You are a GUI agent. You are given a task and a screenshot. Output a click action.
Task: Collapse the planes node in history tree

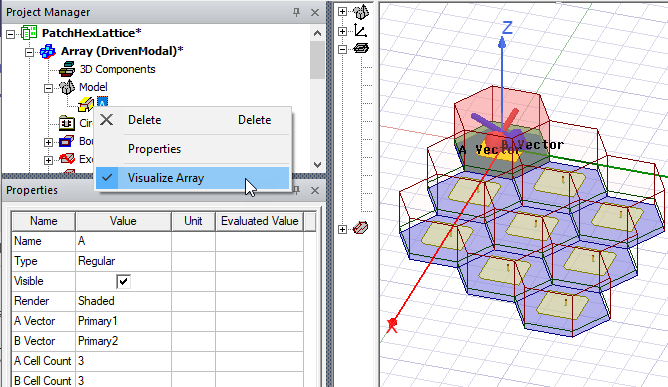click(343, 49)
